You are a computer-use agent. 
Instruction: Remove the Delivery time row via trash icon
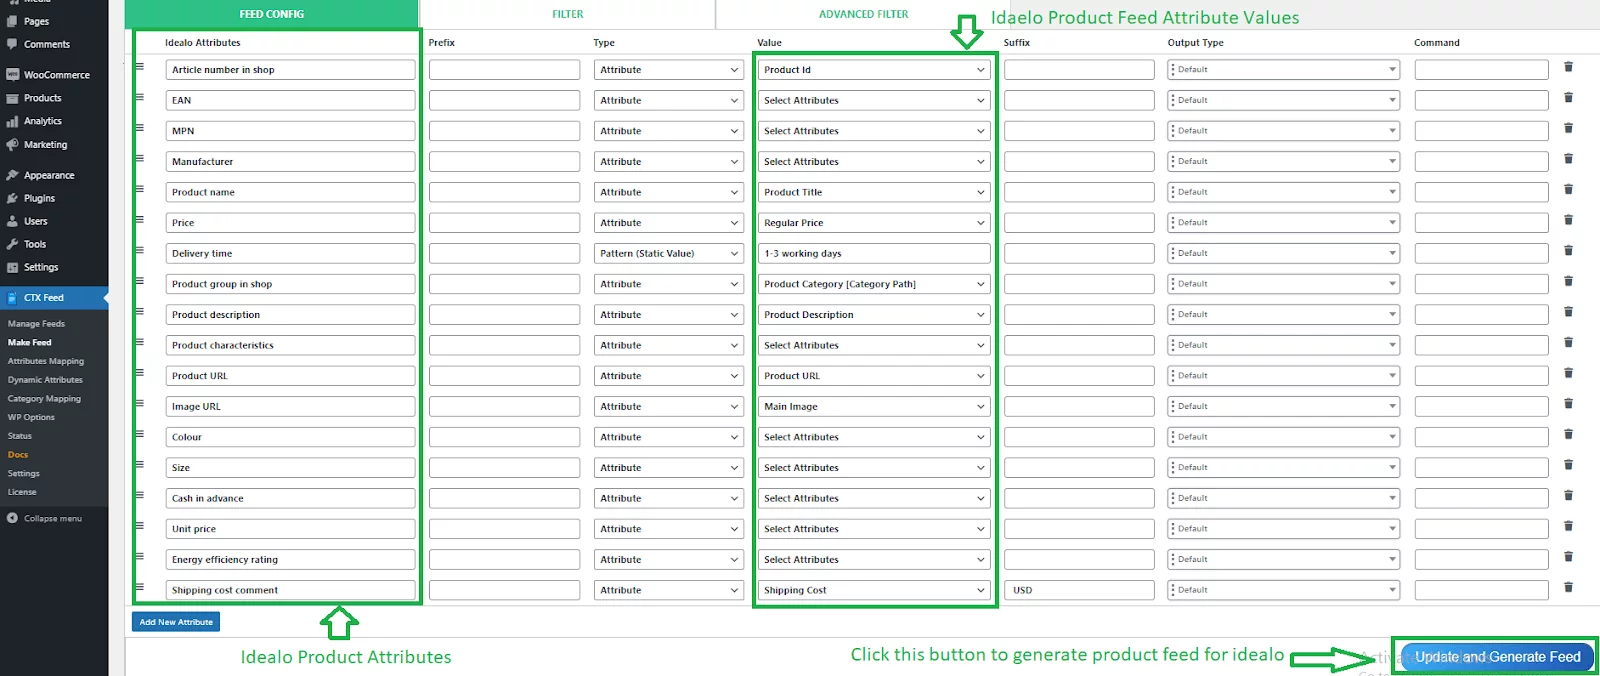(x=1568, y=251)
